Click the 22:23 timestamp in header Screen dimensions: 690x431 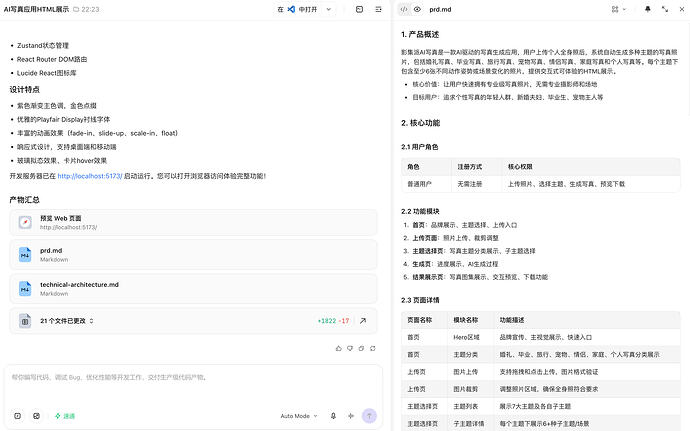(x=90, y=9)
